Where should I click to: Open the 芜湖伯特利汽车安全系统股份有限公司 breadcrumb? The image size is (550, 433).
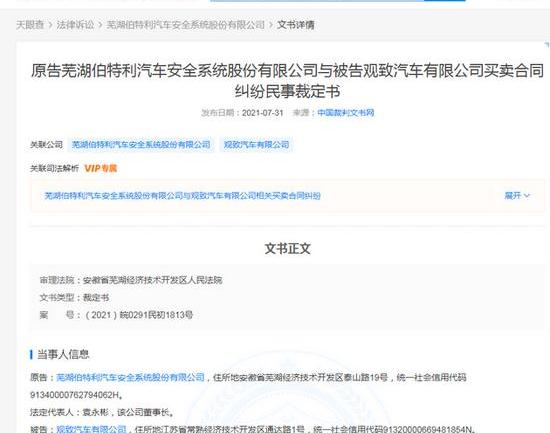tap(186, 25)
